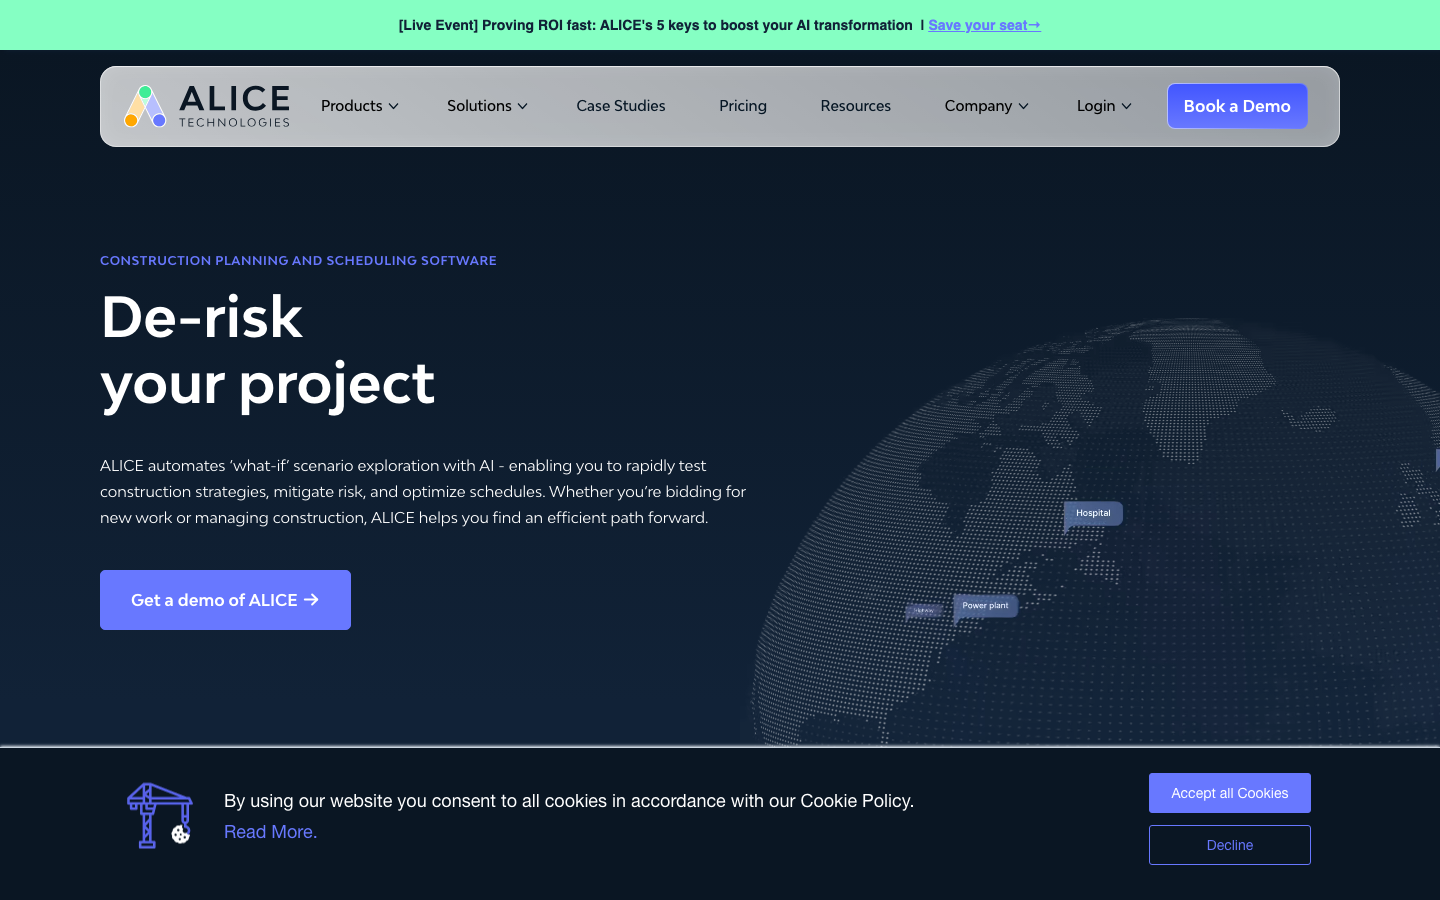The height and width of the screenshot is (900, 1440).
Task: Click the Power plant marker on the globe
Action: (x=985, y=606)
